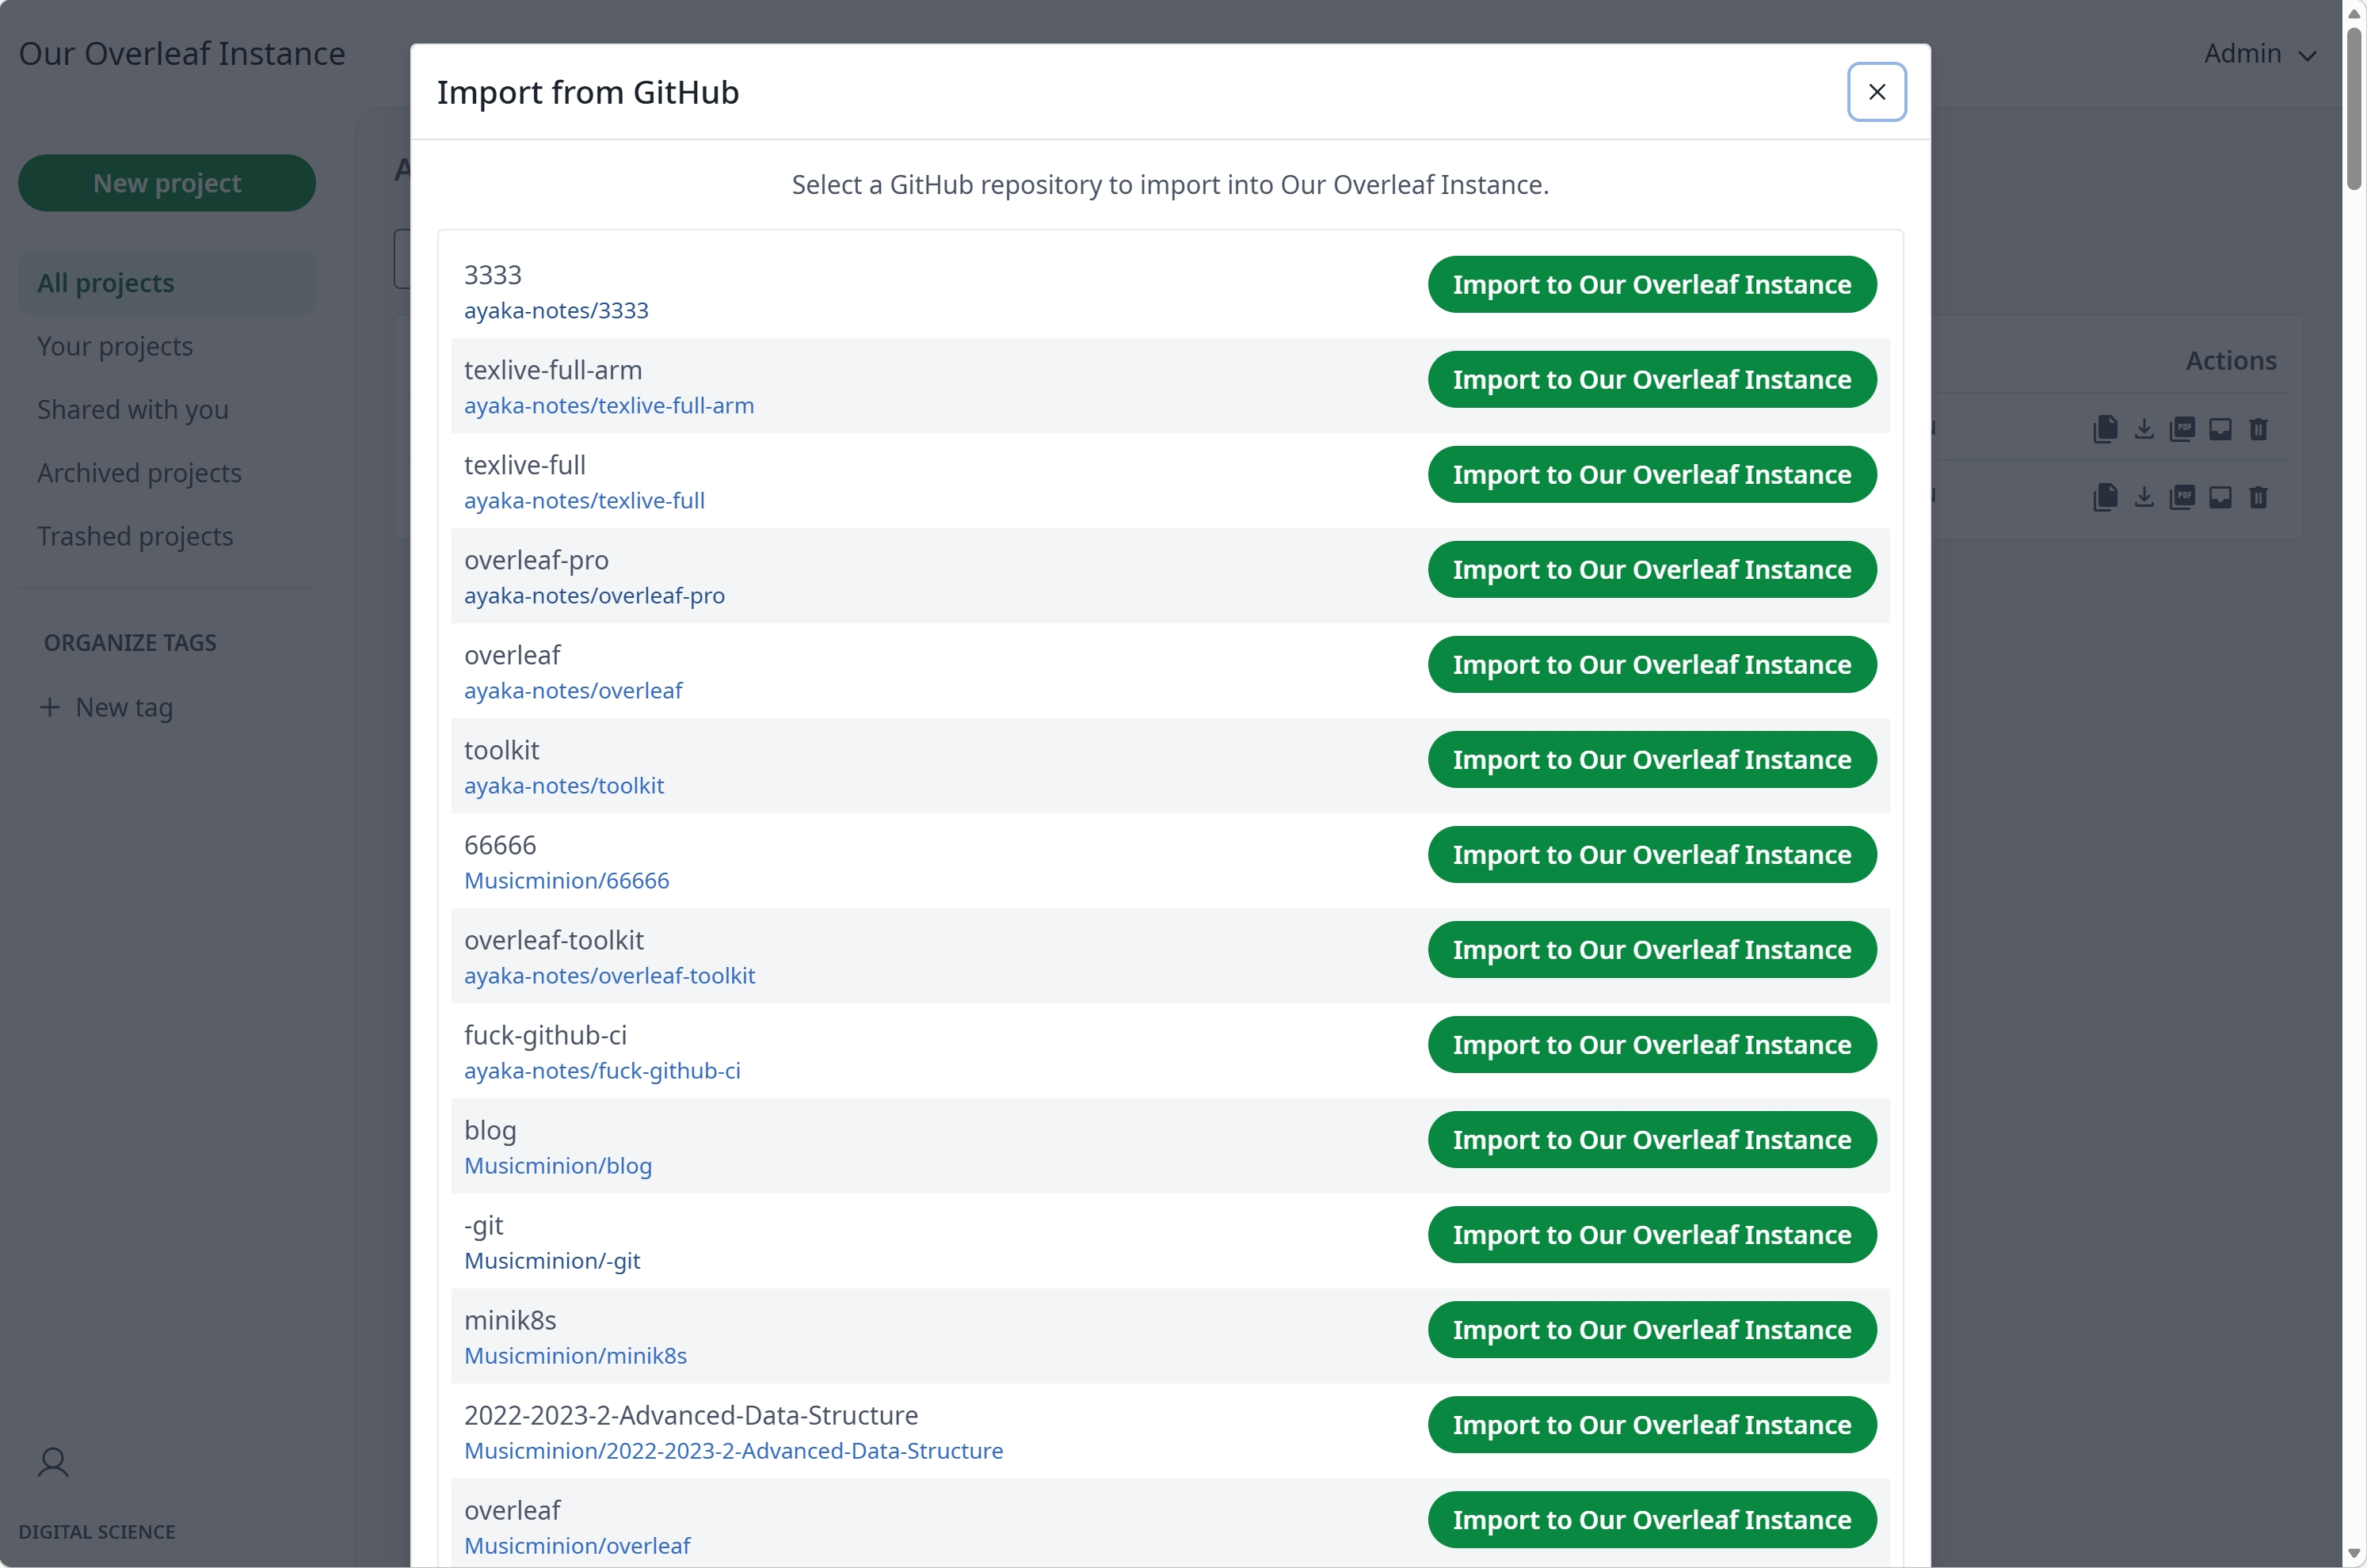Click the New project button
Image resolution: width=2367 pixels, height=1568 pixels.
pos(167,183)
